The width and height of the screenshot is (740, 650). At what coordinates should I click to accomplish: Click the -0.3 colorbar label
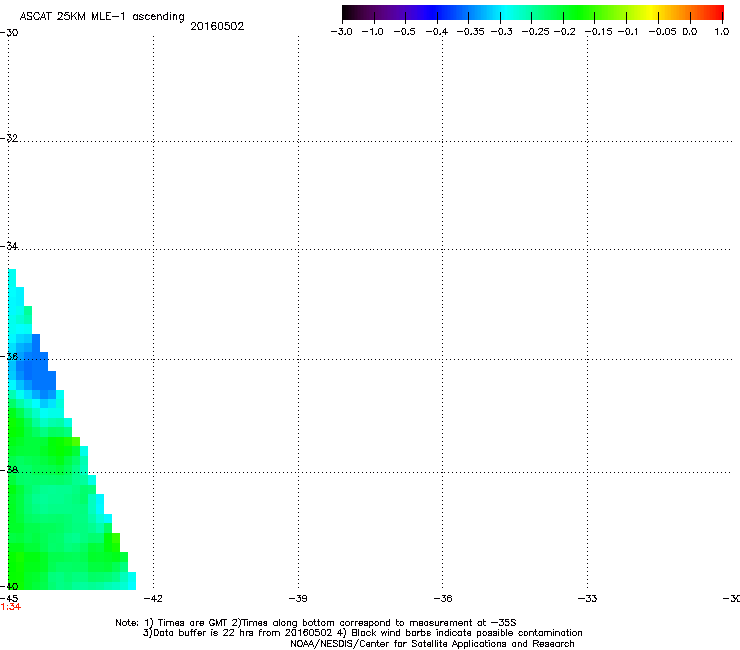[502, 32]
